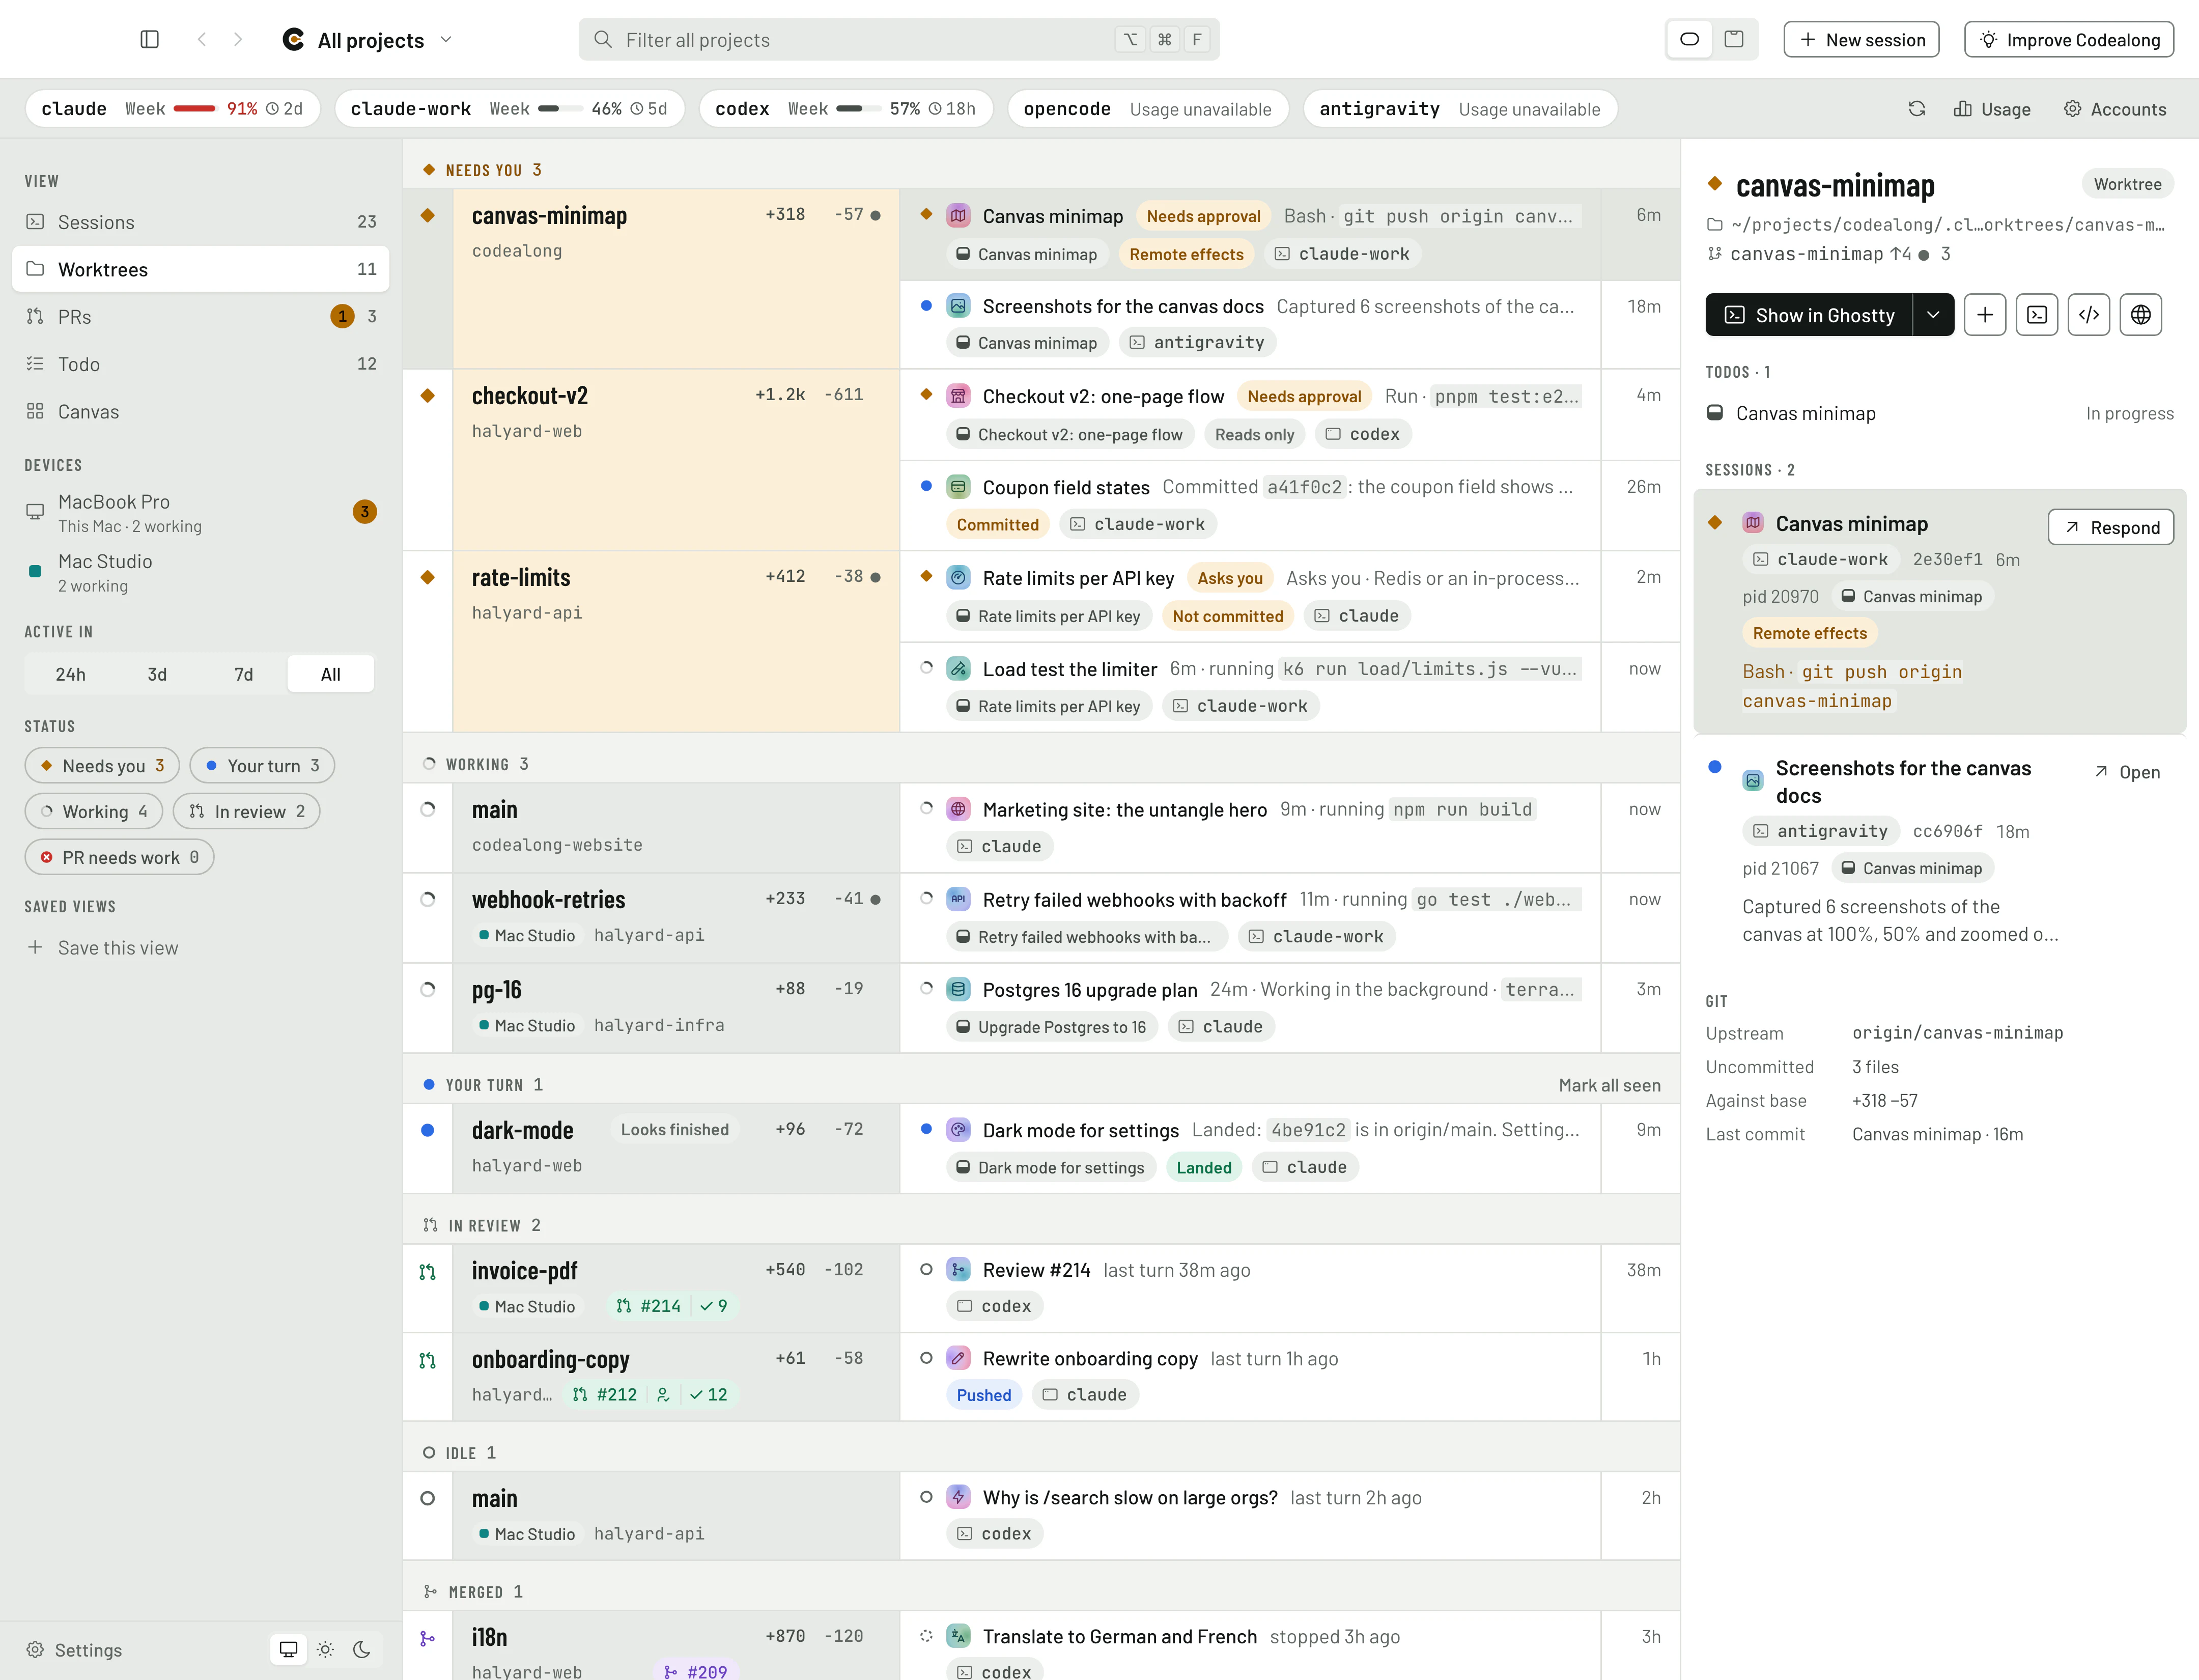Click the Screenshots for the canvas docs icon
2199x1680 pixels.
[958, 306]
